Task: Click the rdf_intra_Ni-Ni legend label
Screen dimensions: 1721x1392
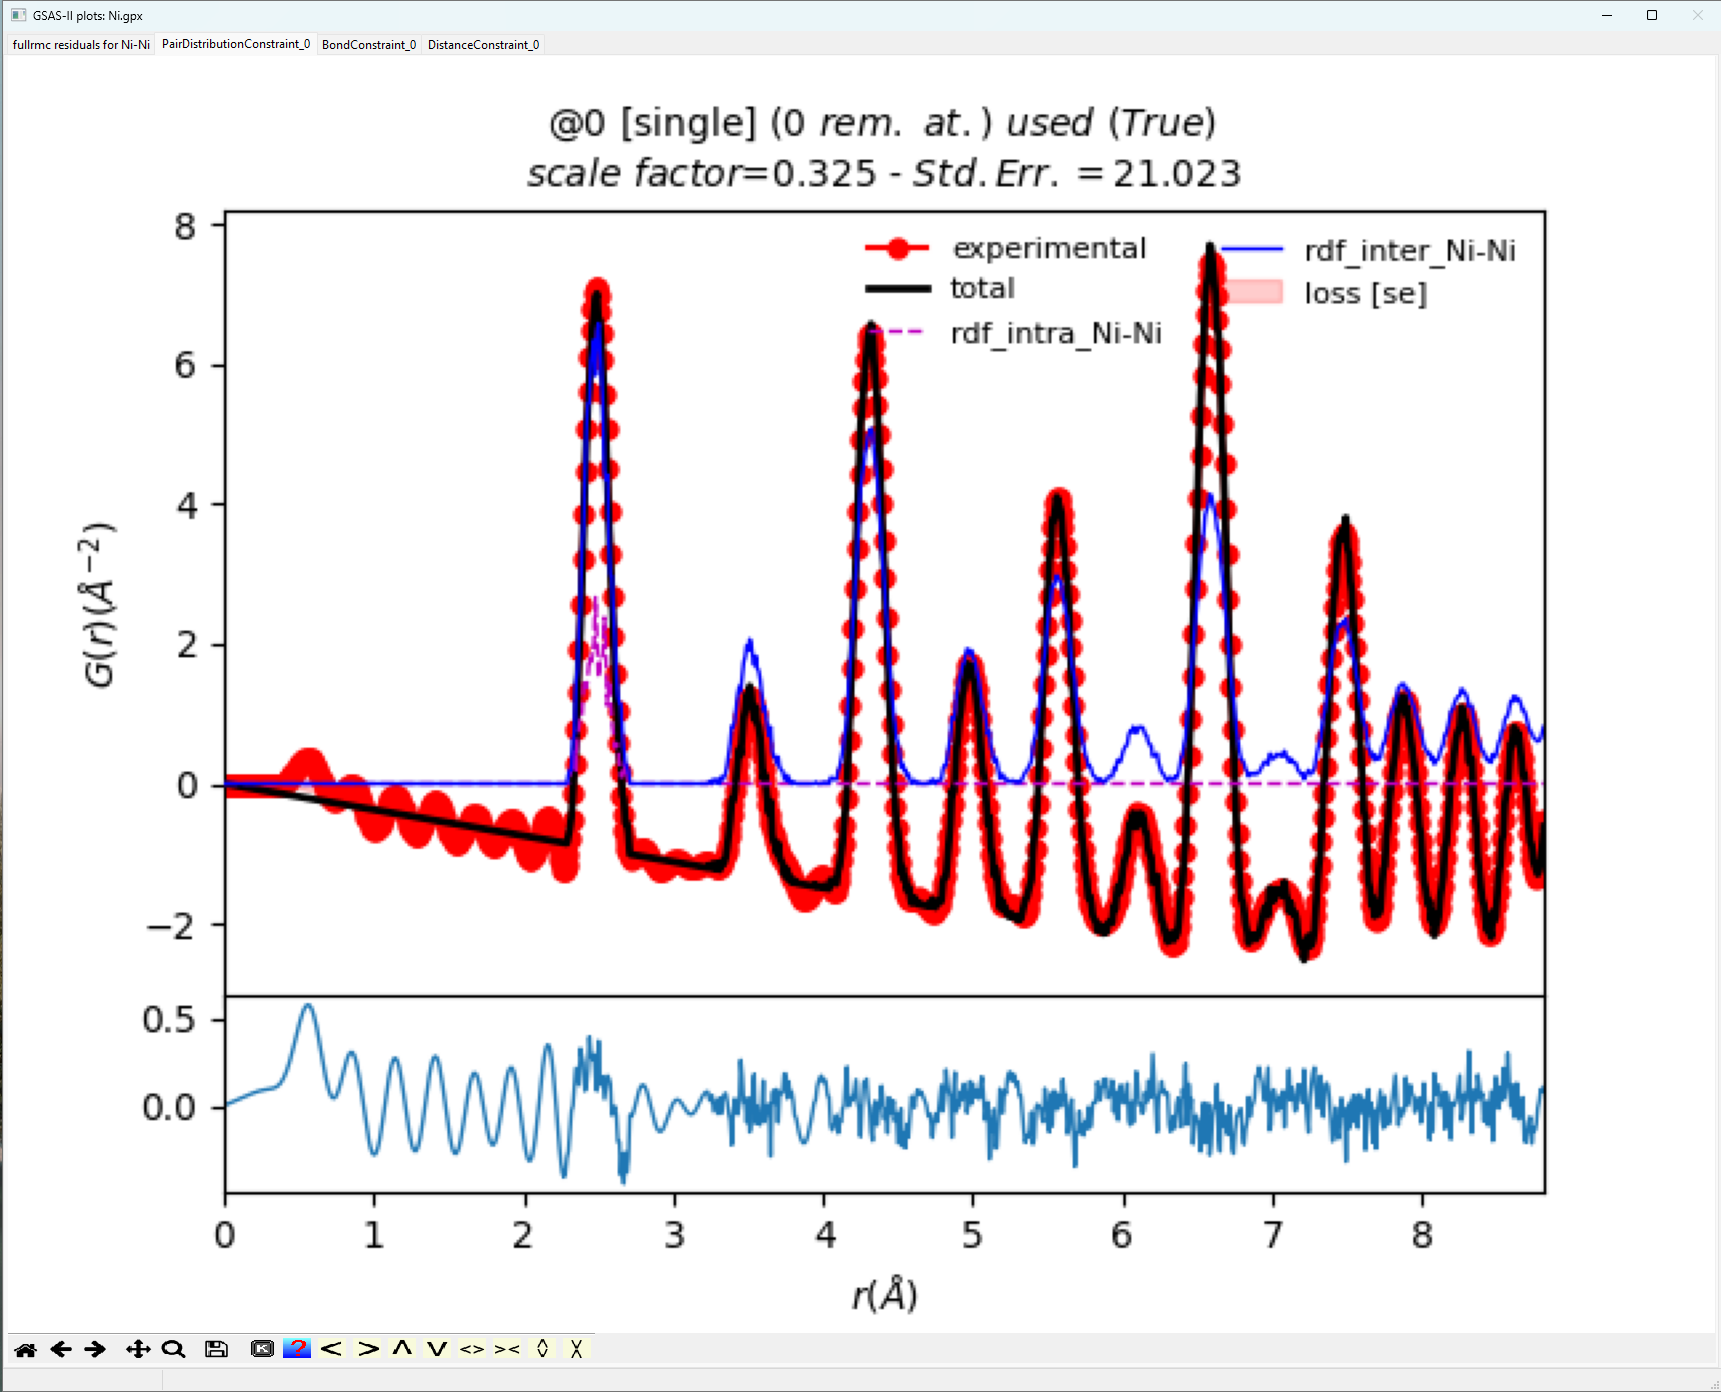Action: [1056, 333]
